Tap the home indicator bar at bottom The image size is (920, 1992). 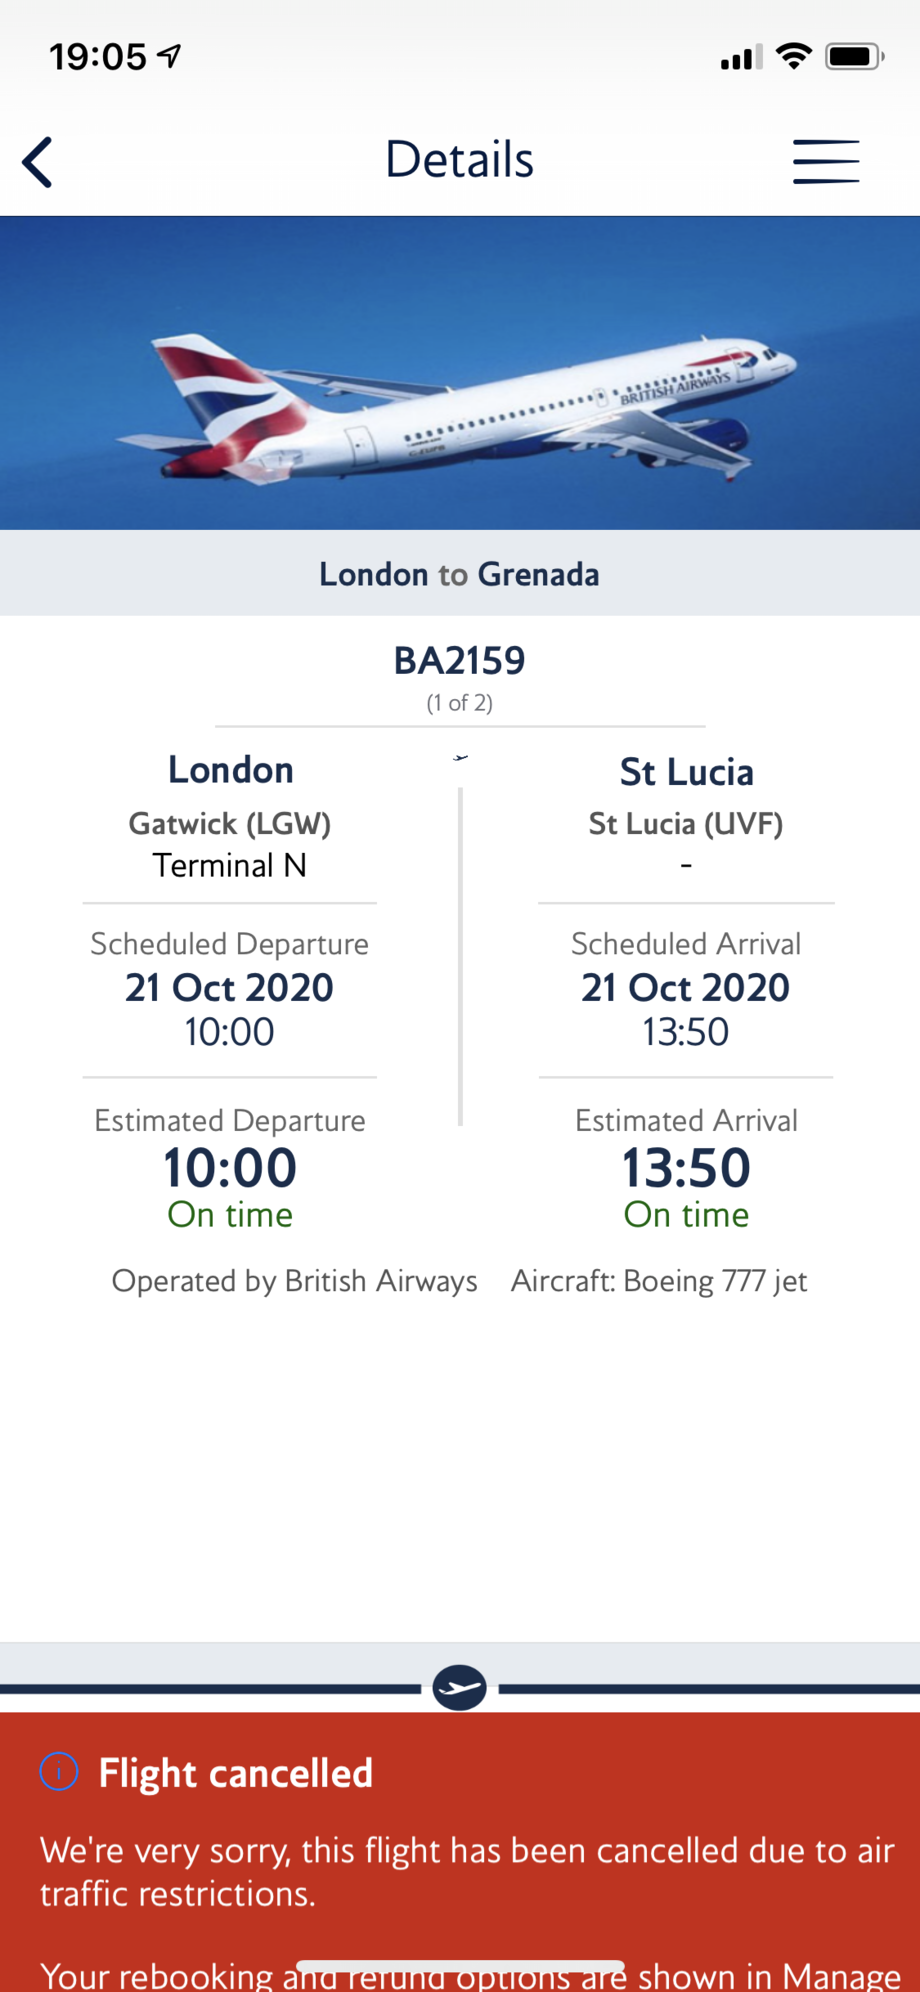click(x=460, y=1966)
